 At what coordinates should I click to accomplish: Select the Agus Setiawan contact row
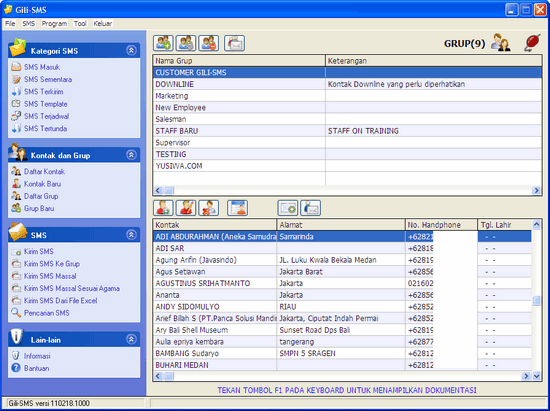click(x=342, y=272)
